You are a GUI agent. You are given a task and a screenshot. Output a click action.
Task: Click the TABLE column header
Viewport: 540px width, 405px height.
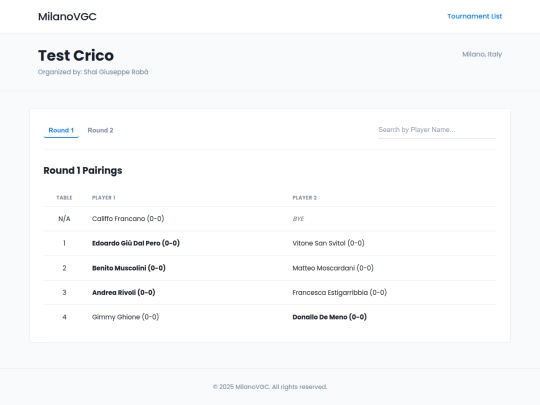(x=64, y=198)
